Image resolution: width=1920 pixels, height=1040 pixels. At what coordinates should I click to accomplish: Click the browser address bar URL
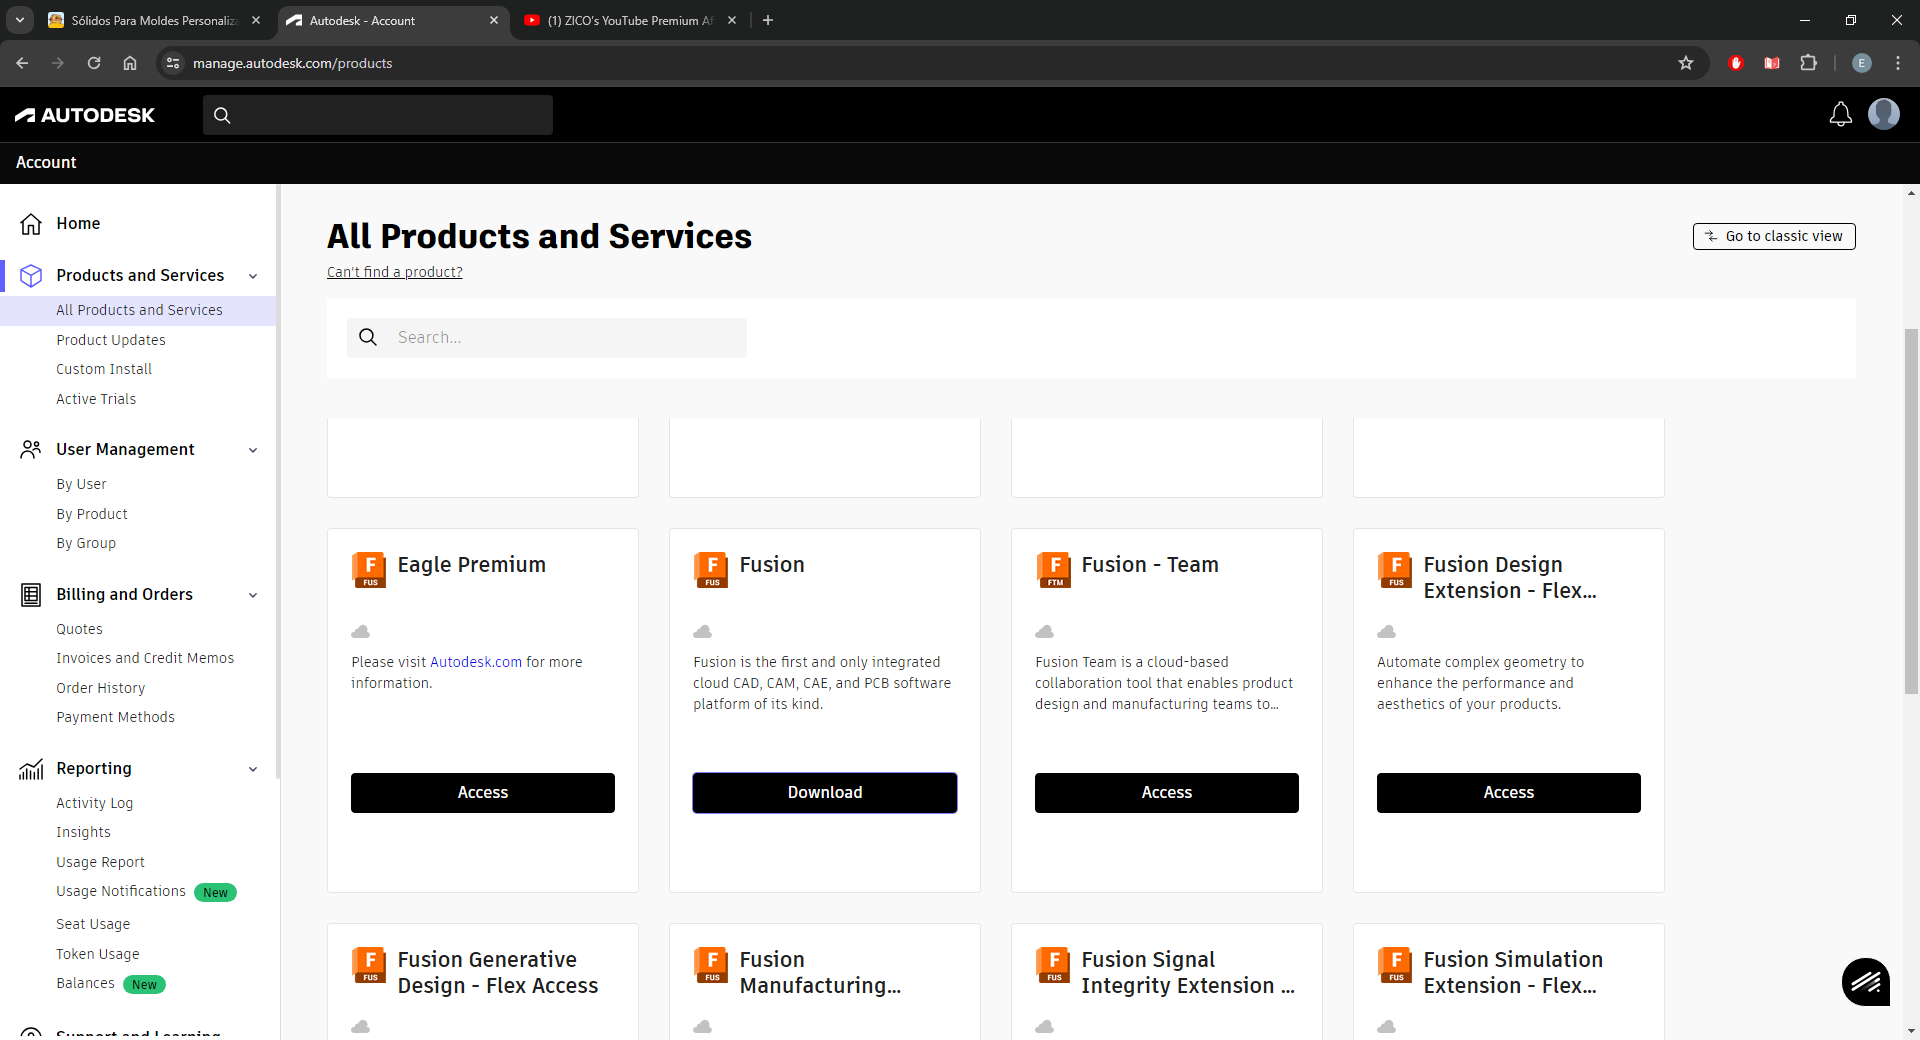tap(292, 63)
